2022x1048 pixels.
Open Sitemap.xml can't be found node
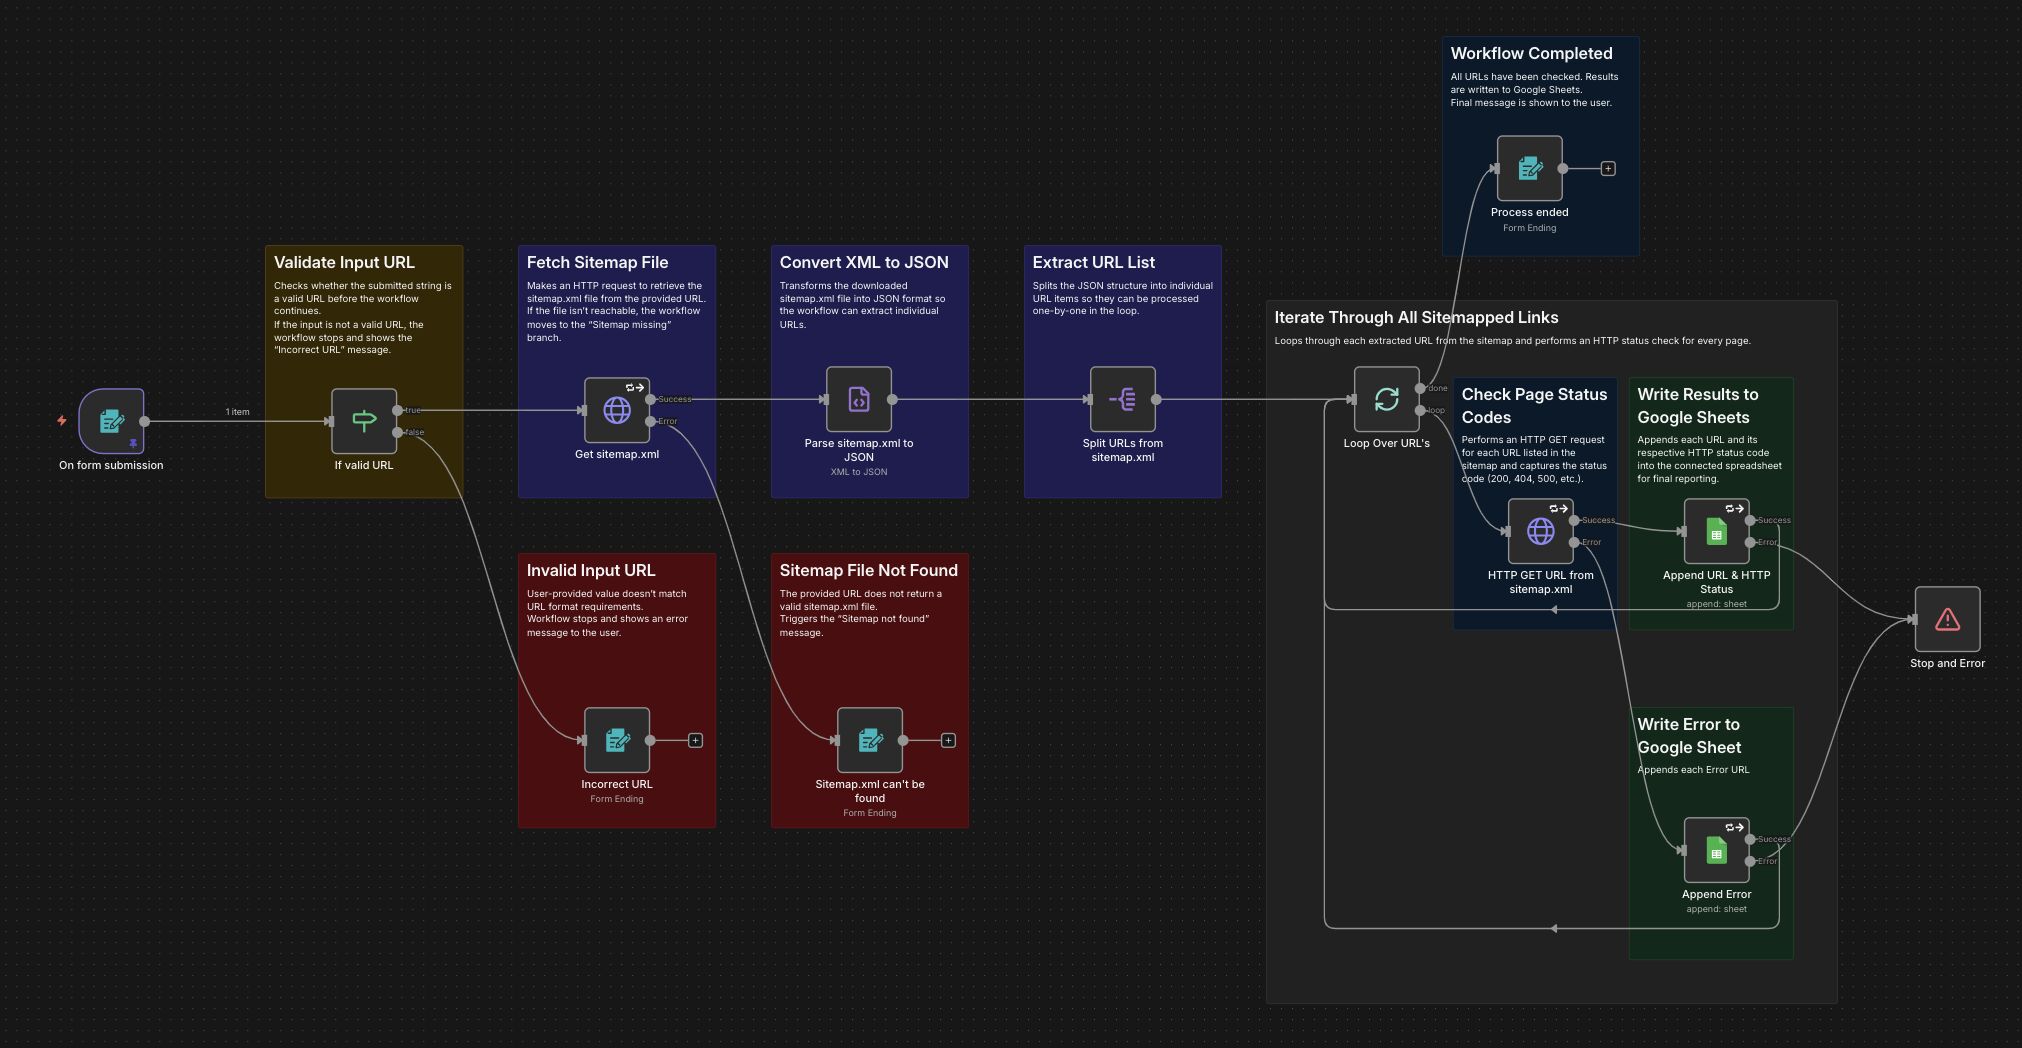(x=869, y=740)
